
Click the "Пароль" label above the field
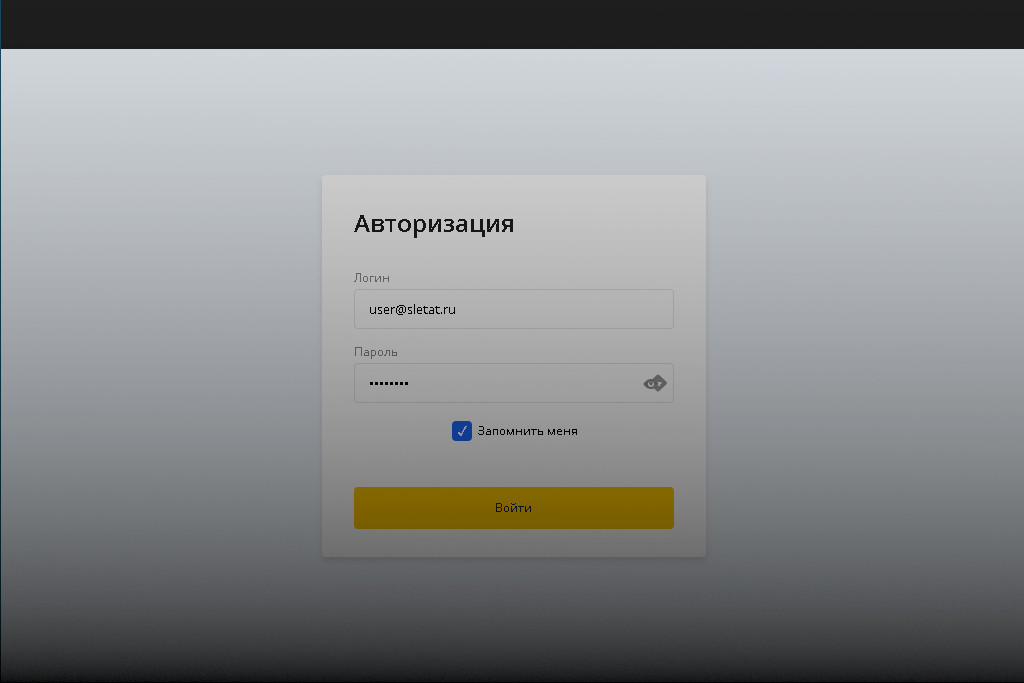pos(376,352)
